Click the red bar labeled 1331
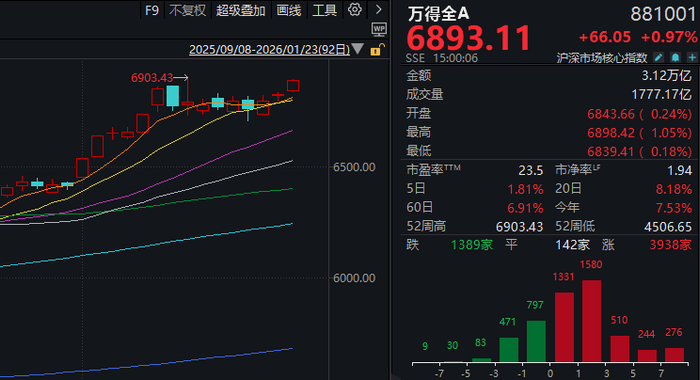This screenshot has width=700, height=380. coord(564,327)
